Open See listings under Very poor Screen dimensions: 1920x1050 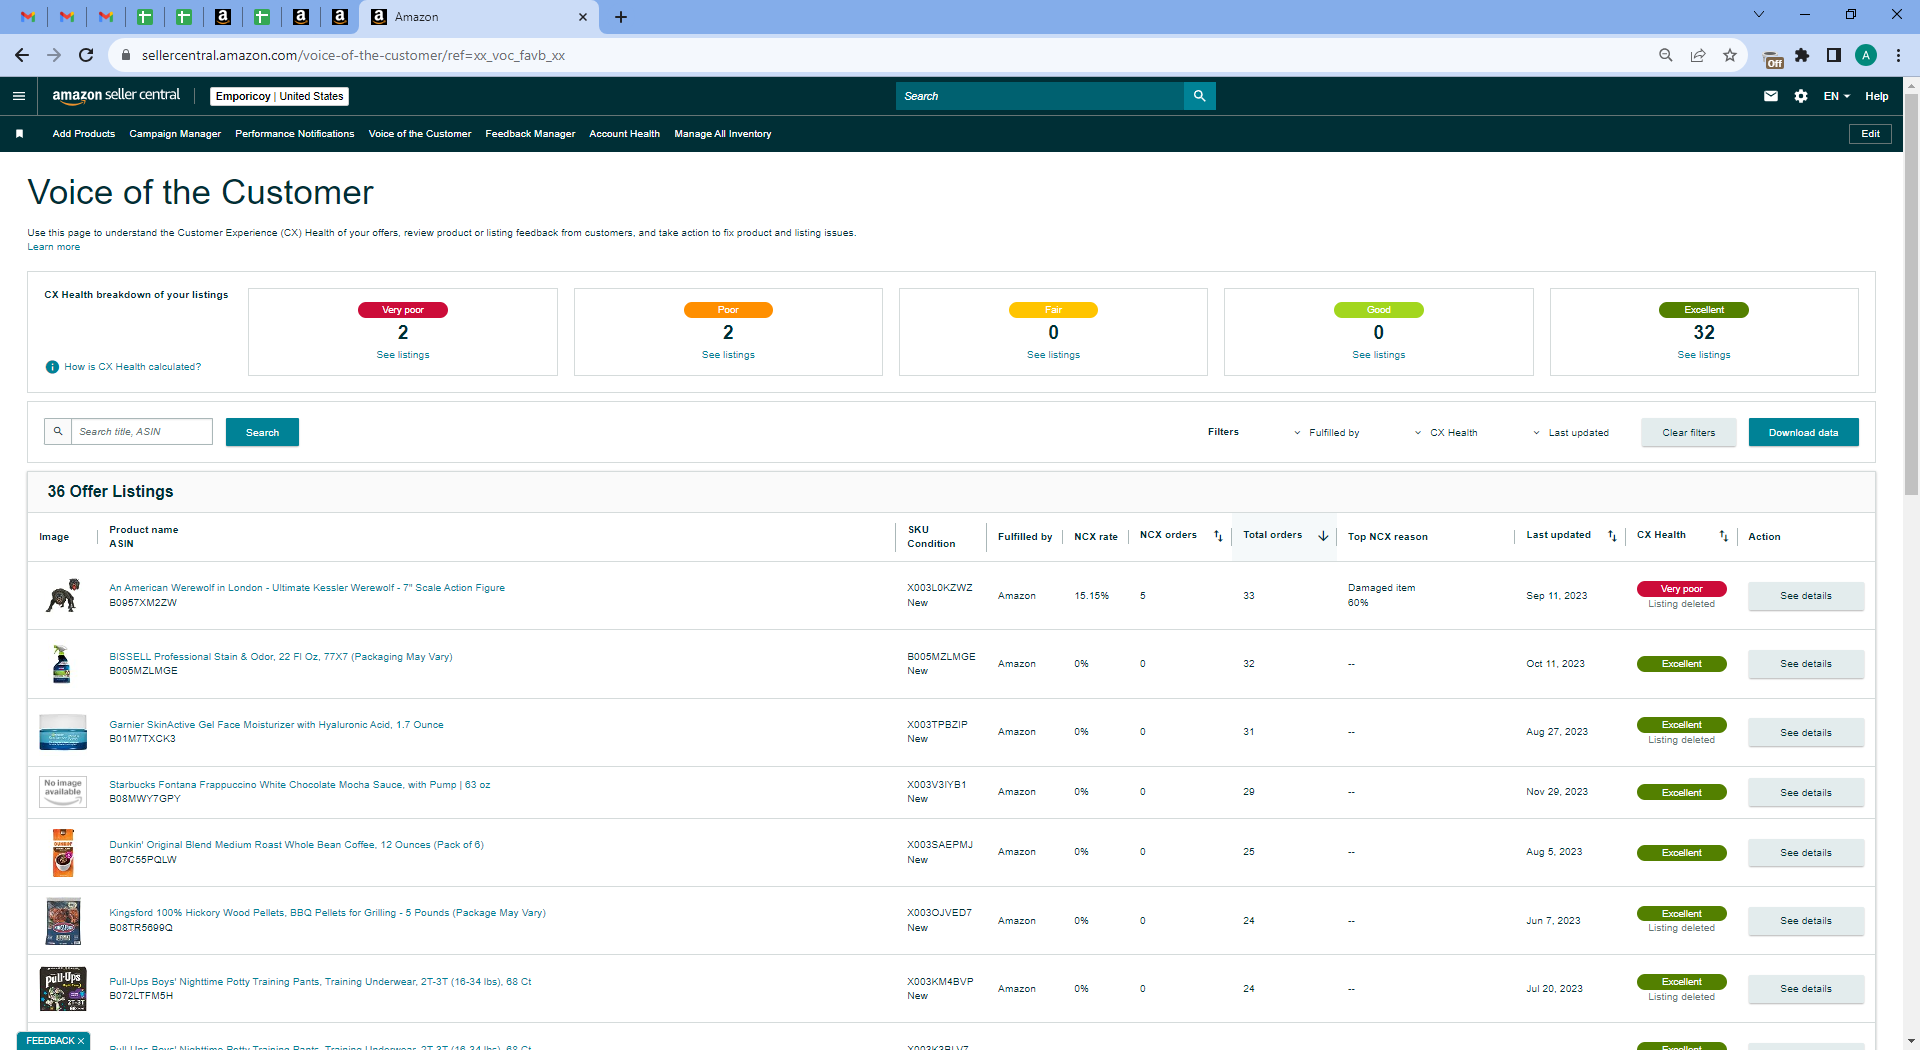pos(403,355)
